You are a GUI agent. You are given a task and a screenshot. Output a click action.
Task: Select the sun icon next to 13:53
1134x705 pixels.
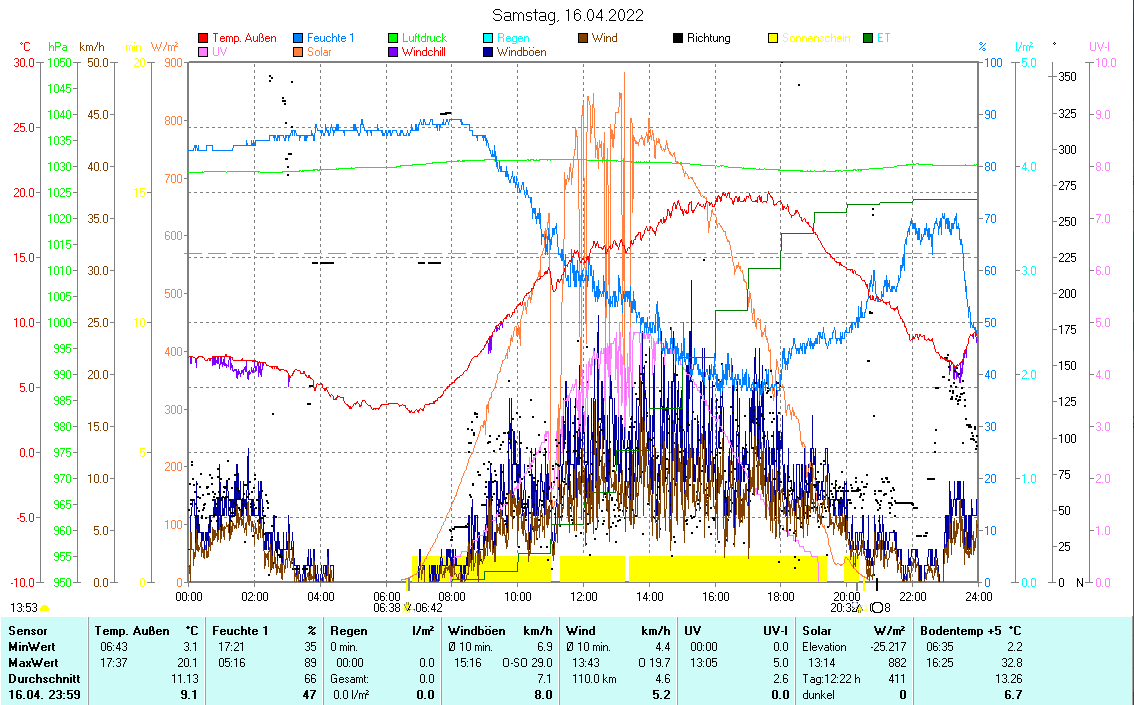(45, 608)
